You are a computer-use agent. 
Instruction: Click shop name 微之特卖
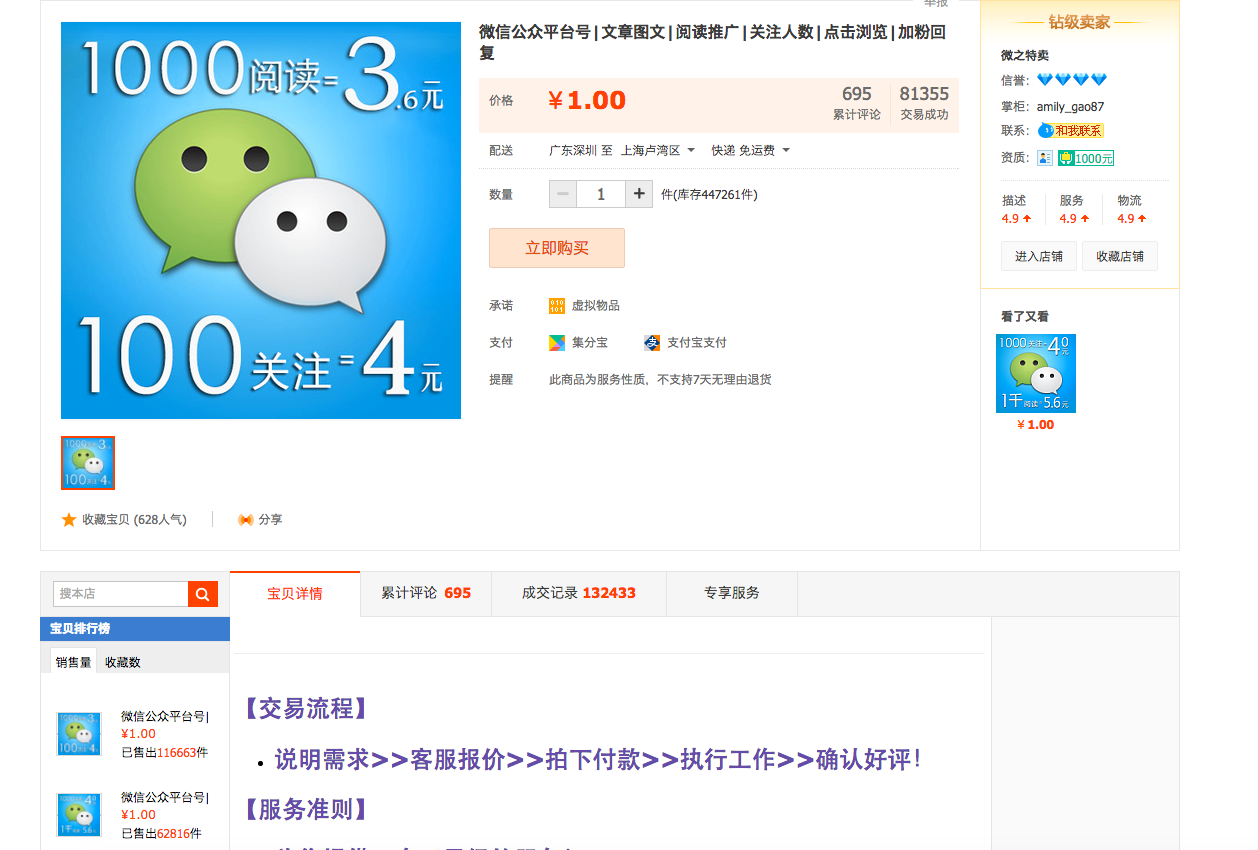point(1025,55)
